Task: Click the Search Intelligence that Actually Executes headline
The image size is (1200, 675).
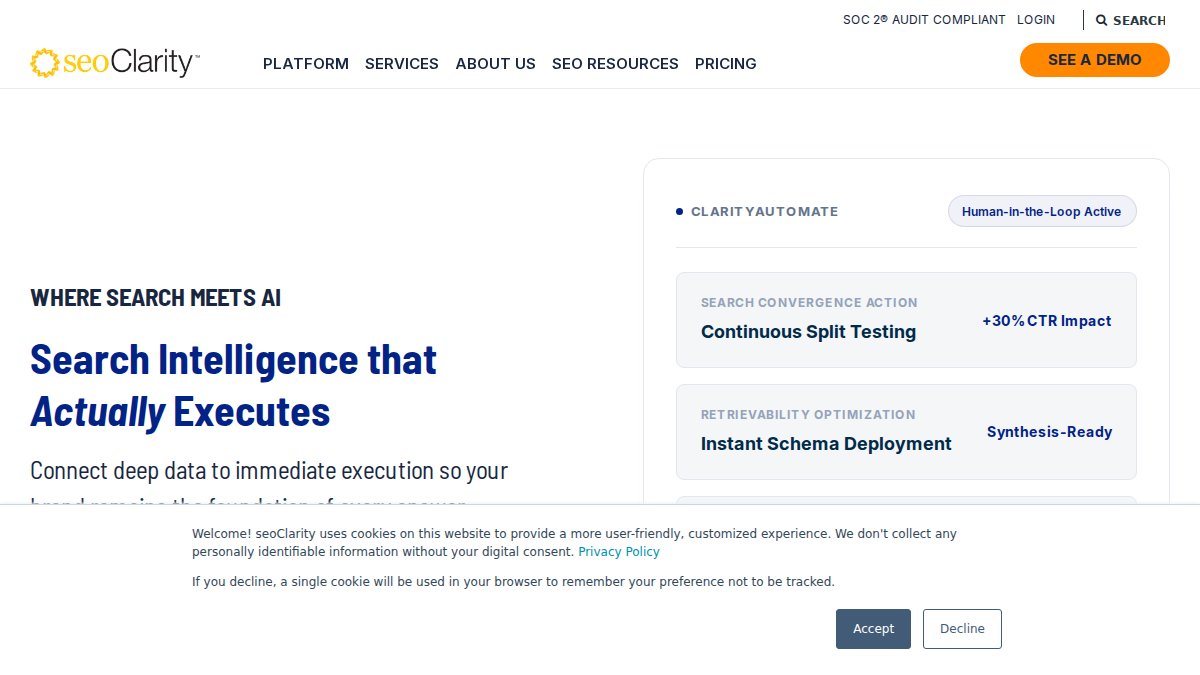Action: point(234,385)
